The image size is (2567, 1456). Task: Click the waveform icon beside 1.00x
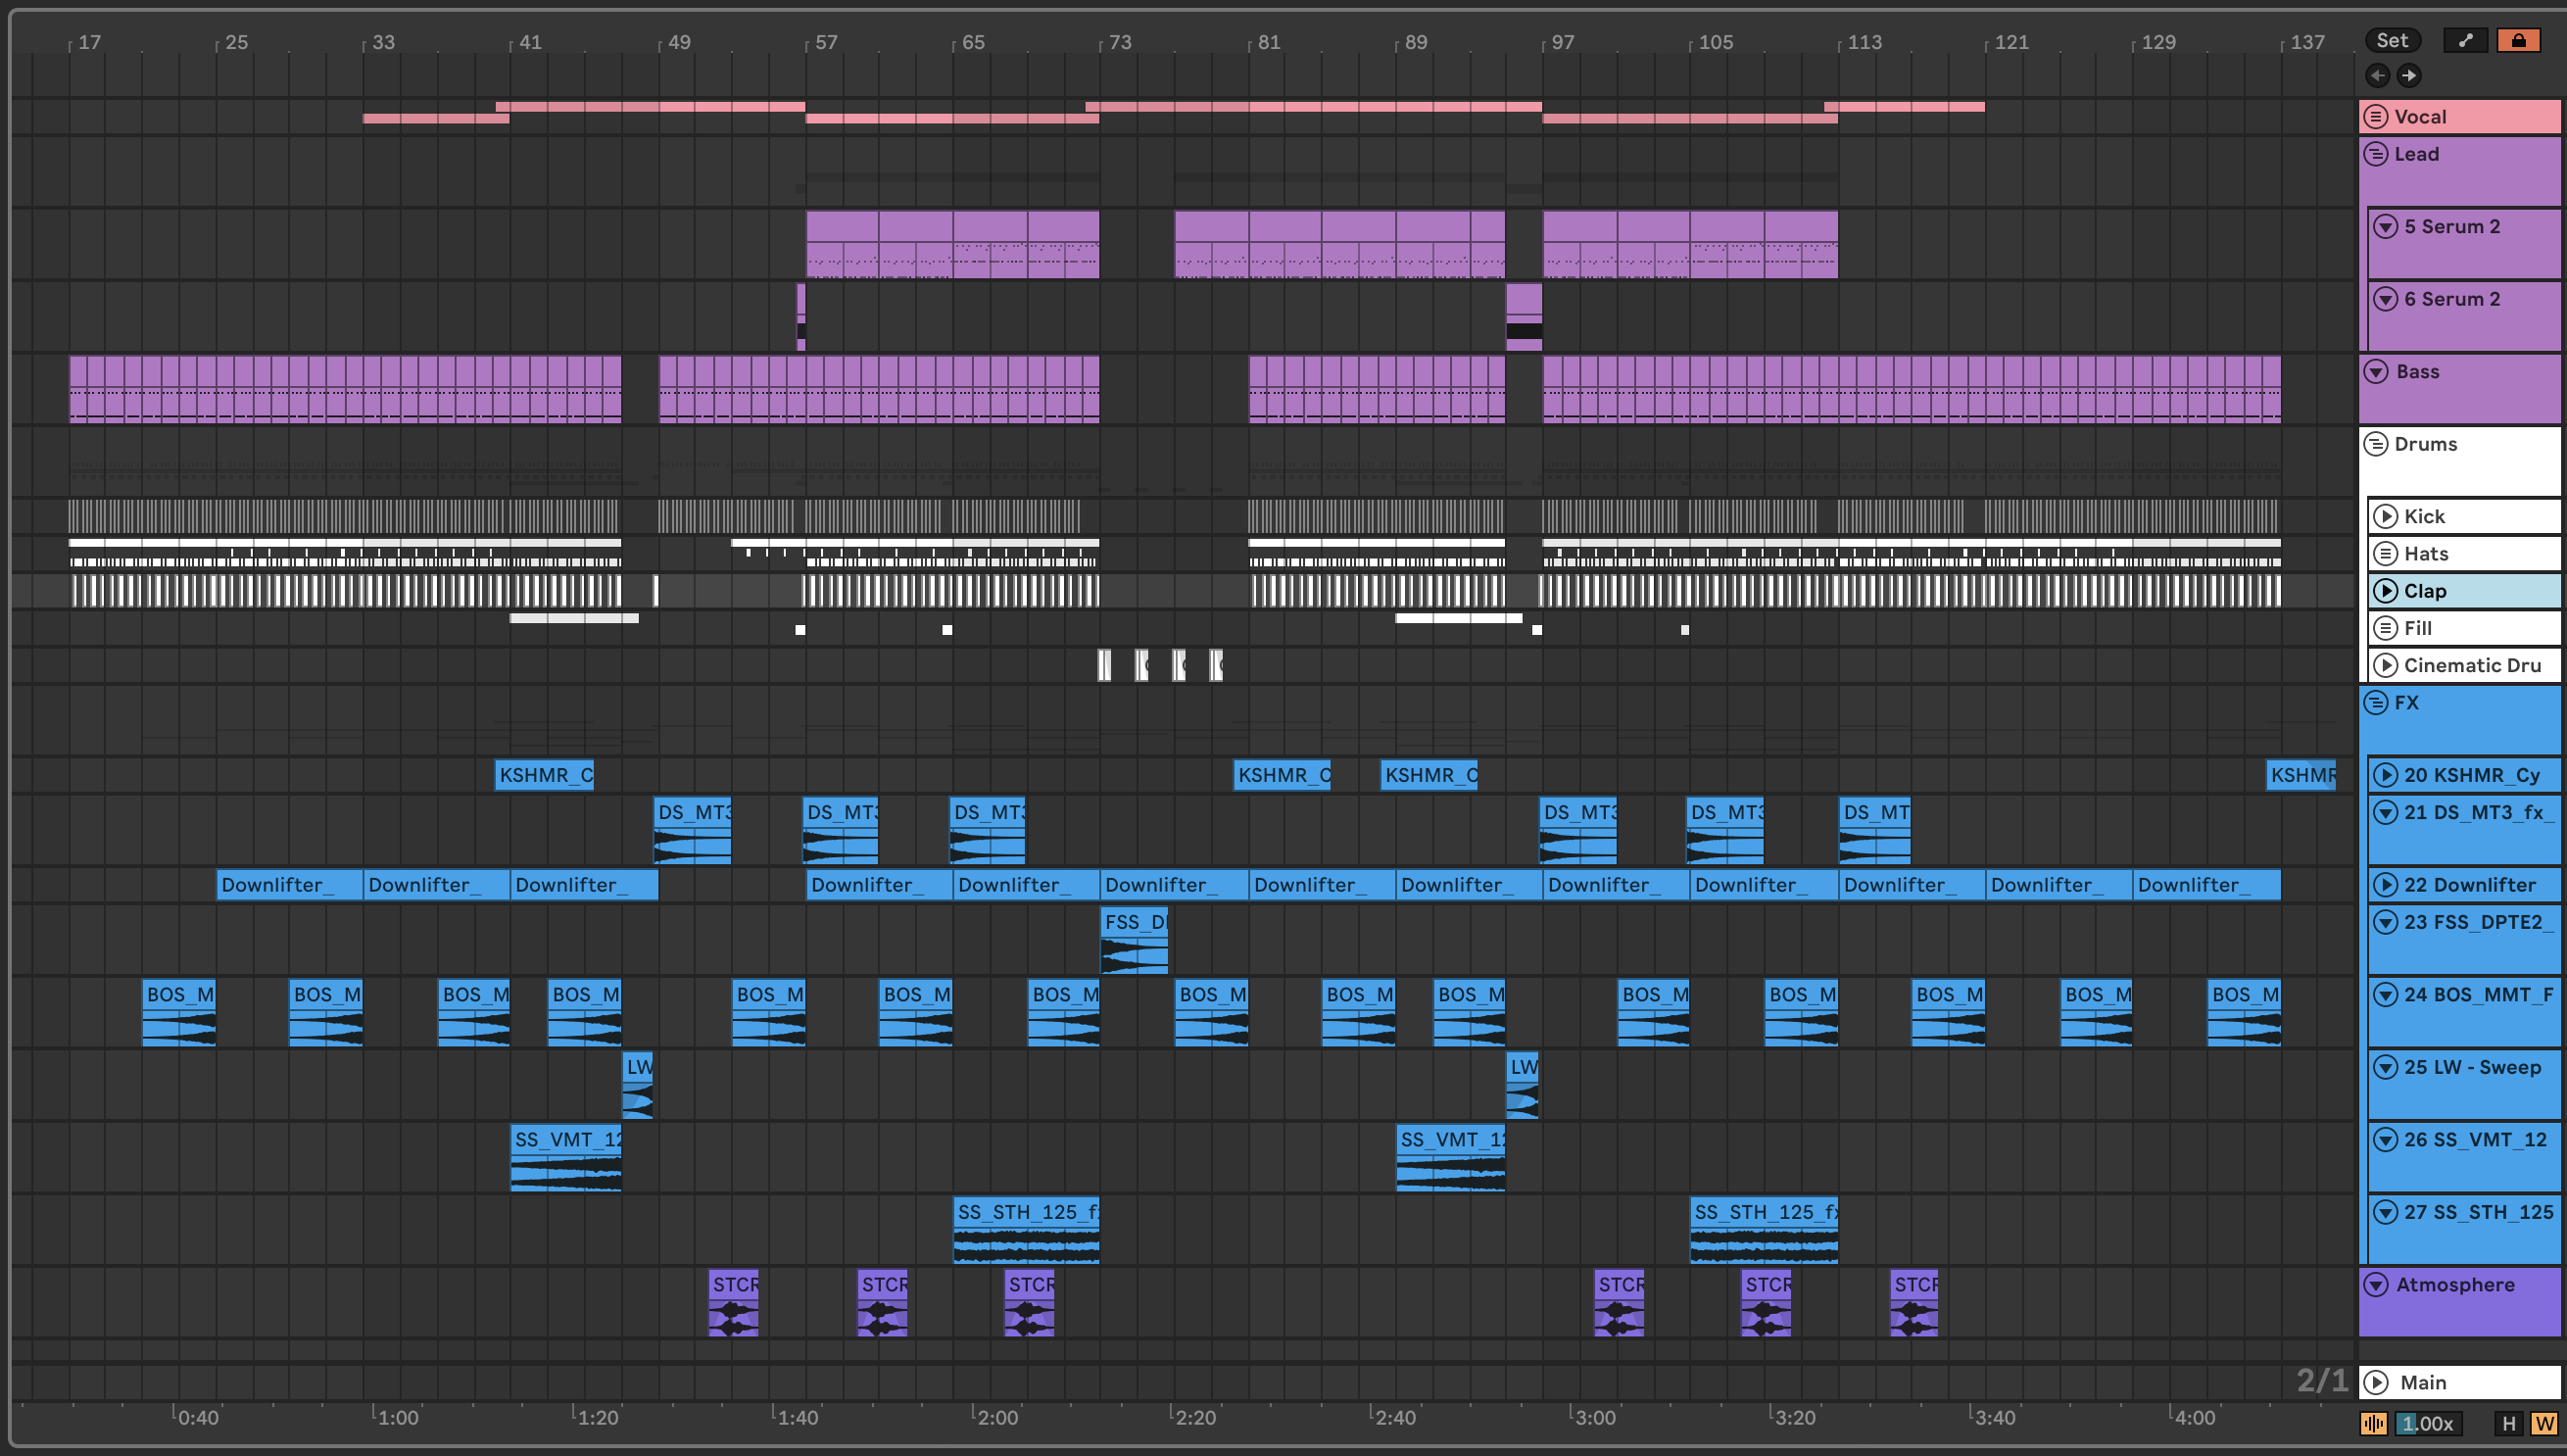coord(2373,1423)
